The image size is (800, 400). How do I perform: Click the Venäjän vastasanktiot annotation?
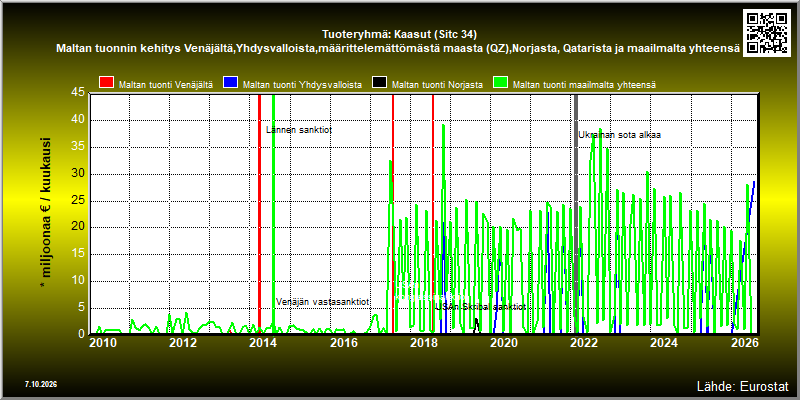click(323, 302)
